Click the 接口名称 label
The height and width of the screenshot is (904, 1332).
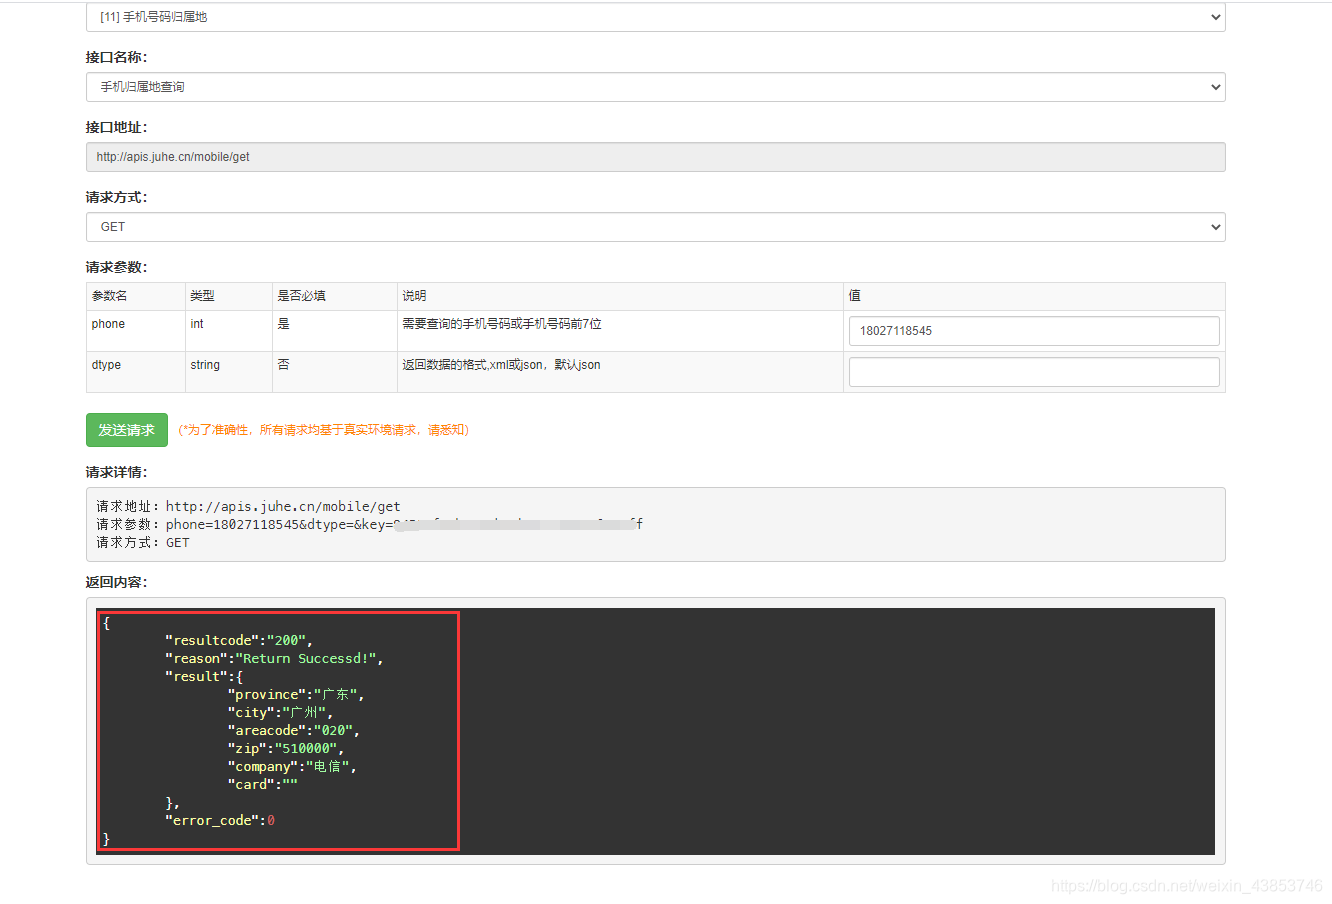(116, 58)
